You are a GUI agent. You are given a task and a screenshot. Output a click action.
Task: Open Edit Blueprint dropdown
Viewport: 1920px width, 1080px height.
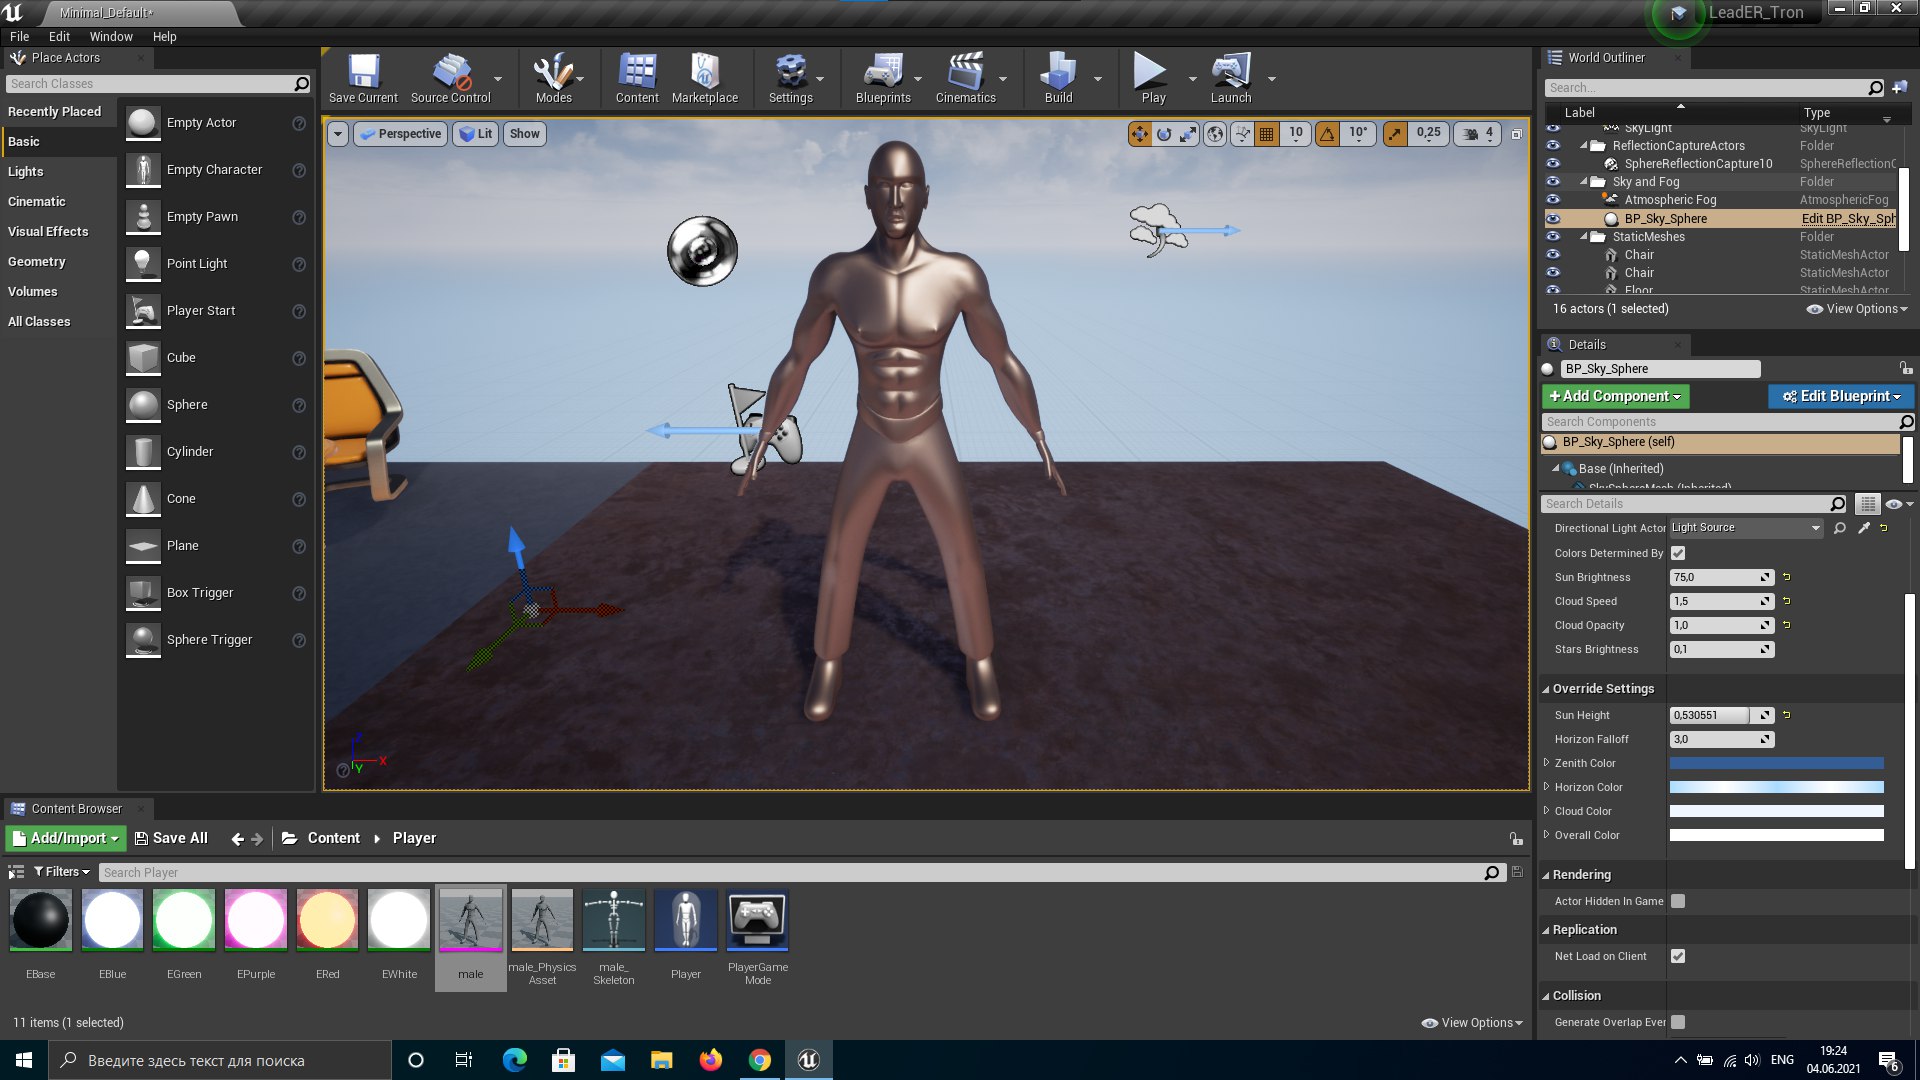coord(1841,396)
